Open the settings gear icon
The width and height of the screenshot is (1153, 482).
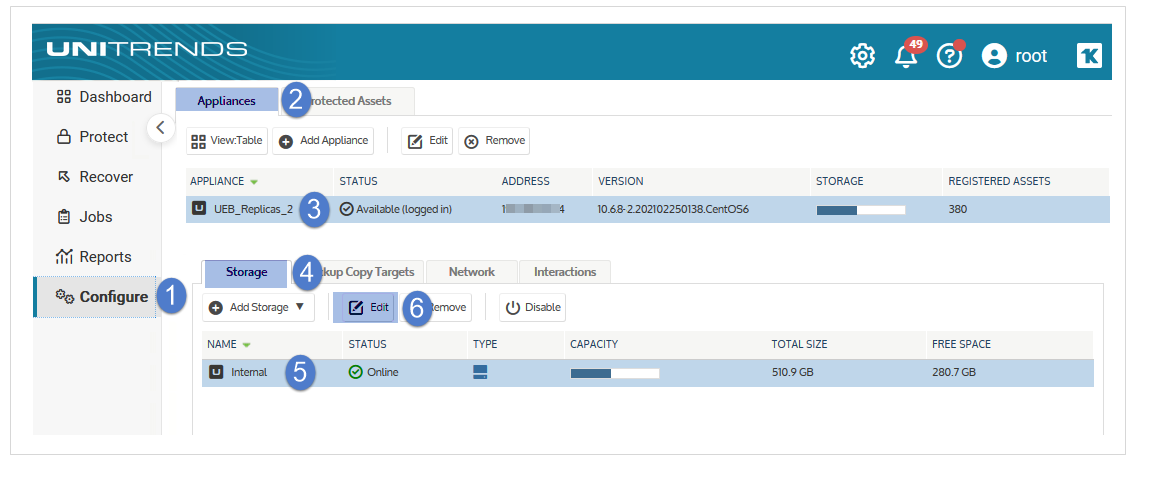pyautogui.click(x=862, y=56)
